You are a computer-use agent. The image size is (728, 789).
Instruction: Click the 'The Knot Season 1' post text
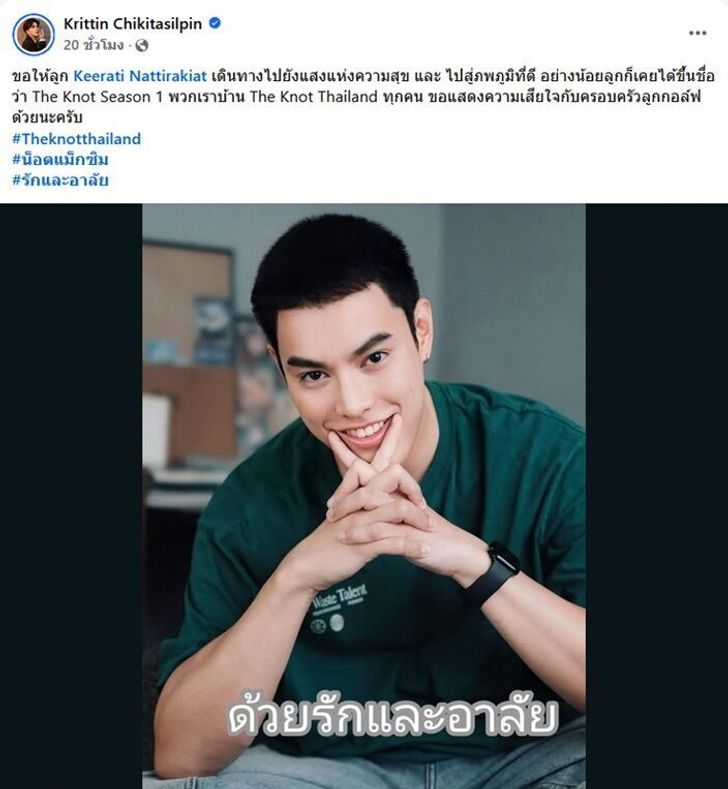click(98, 97)
